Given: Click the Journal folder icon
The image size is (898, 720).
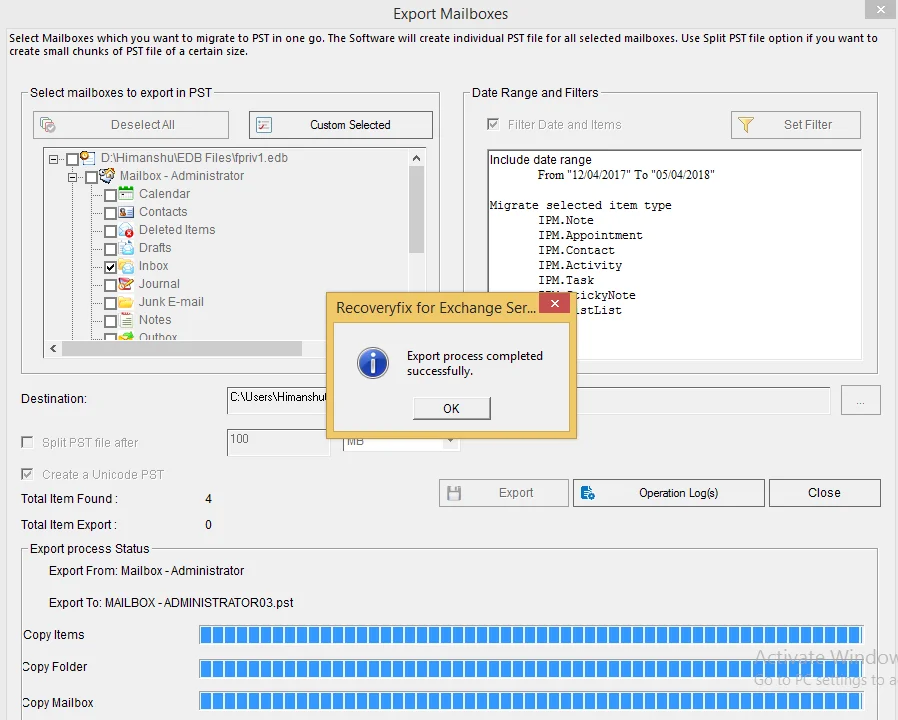Looking at the screenshot, I should [126, 284].
